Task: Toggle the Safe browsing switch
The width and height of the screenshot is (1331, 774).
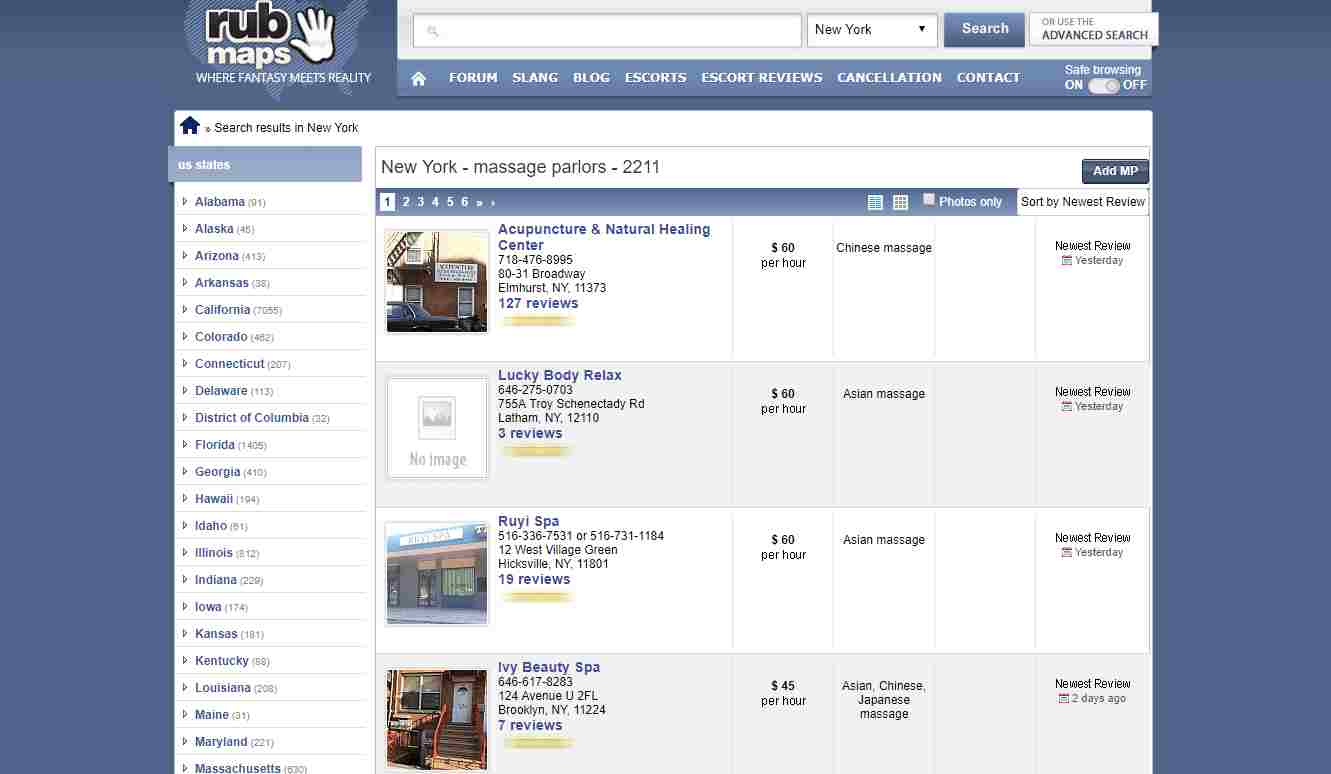Action: (x=1103, y=85)
